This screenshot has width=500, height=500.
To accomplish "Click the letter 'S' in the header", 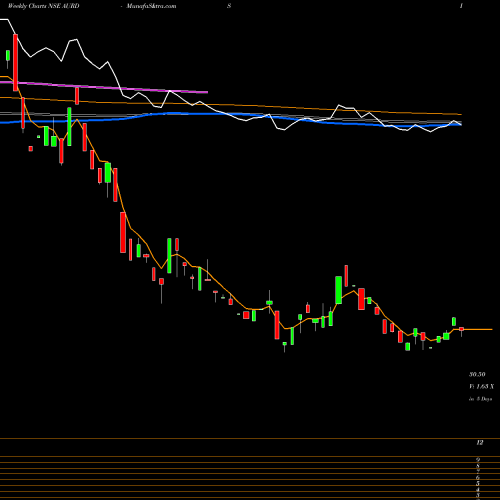I will pos(229,6).
